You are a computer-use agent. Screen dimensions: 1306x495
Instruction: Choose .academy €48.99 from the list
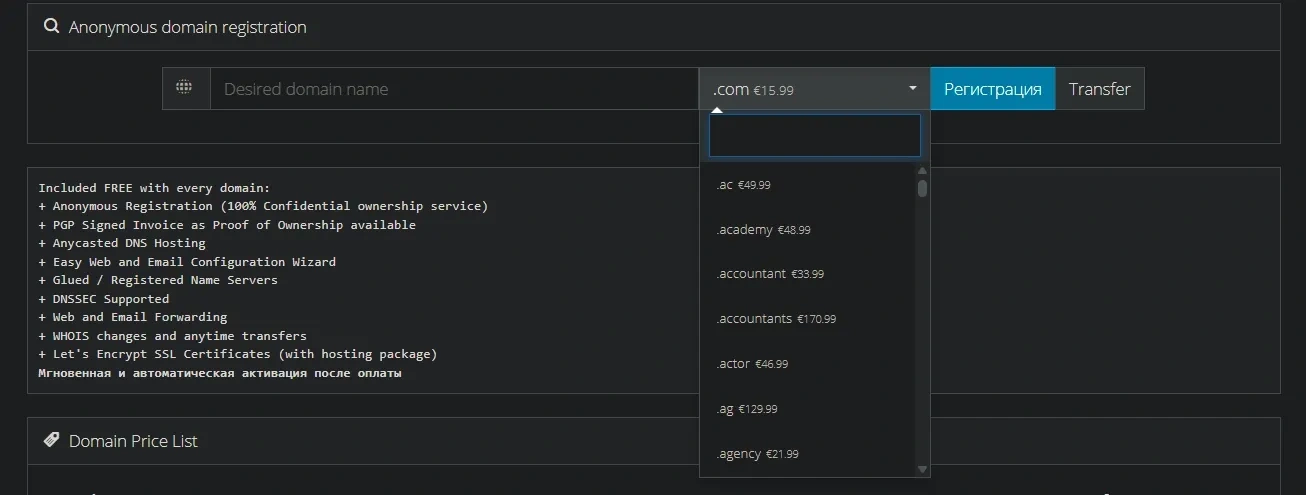(x=763, y=230)
